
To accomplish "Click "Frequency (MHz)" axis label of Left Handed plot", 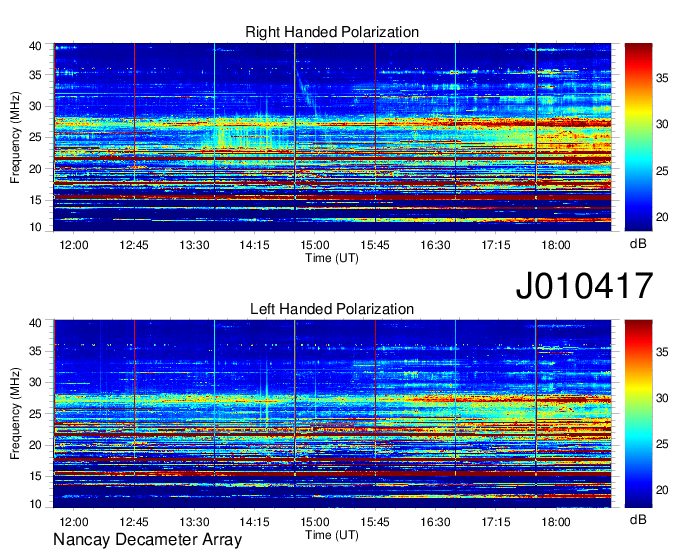I will 15,414.
